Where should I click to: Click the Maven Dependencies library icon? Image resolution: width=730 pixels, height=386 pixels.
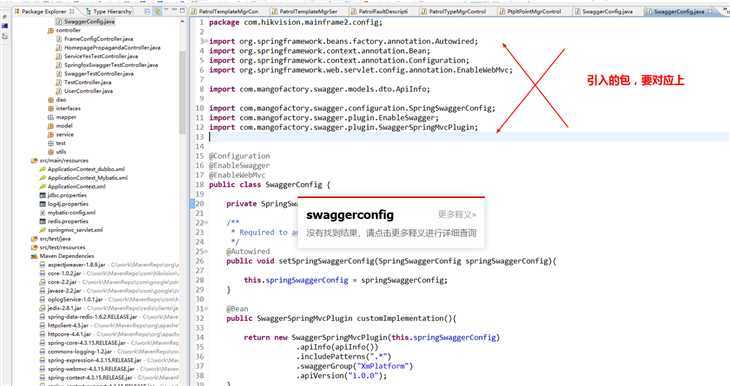34,256
